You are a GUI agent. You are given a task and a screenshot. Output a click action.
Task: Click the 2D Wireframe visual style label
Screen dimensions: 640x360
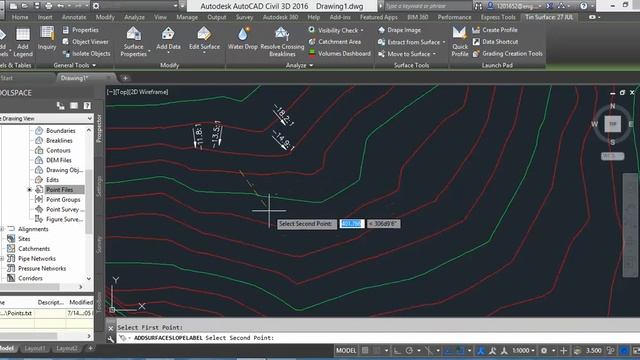[x=147, y=92]
